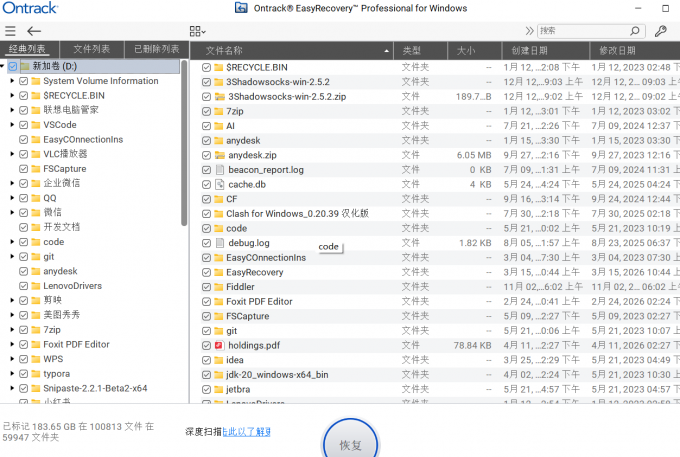Open the hamburger menu icon
680x457 pixels.
click(x=10, y=31)
